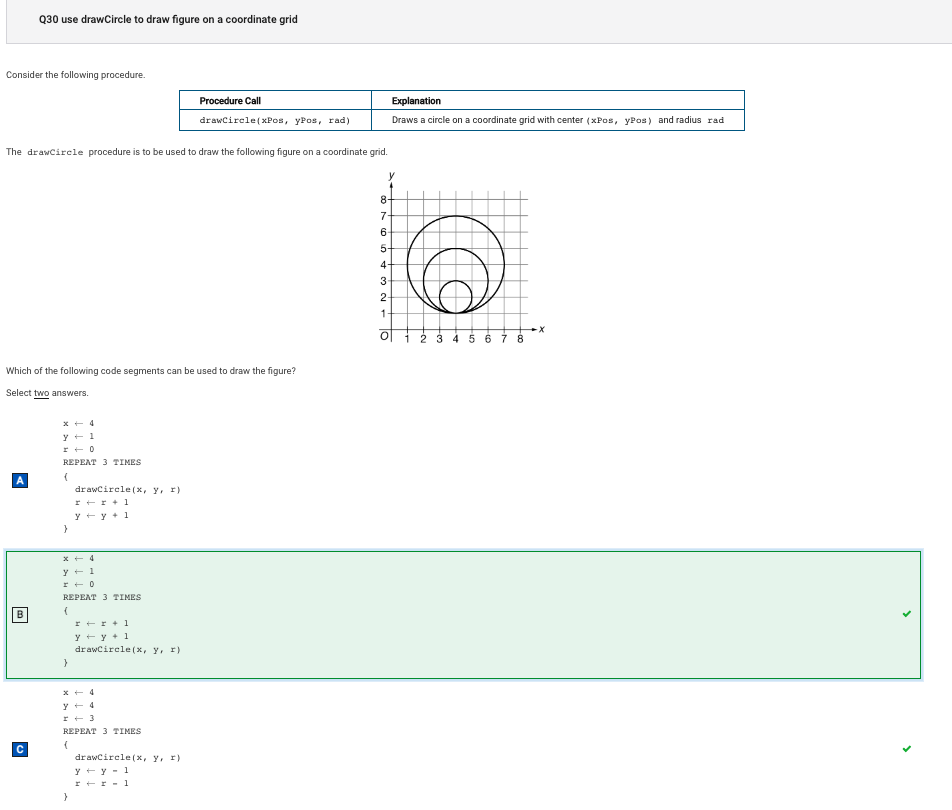The width and height of the screenshot is (952, 810).
Task: Click the Q30 question title text
Action: [x=168, y=19]
